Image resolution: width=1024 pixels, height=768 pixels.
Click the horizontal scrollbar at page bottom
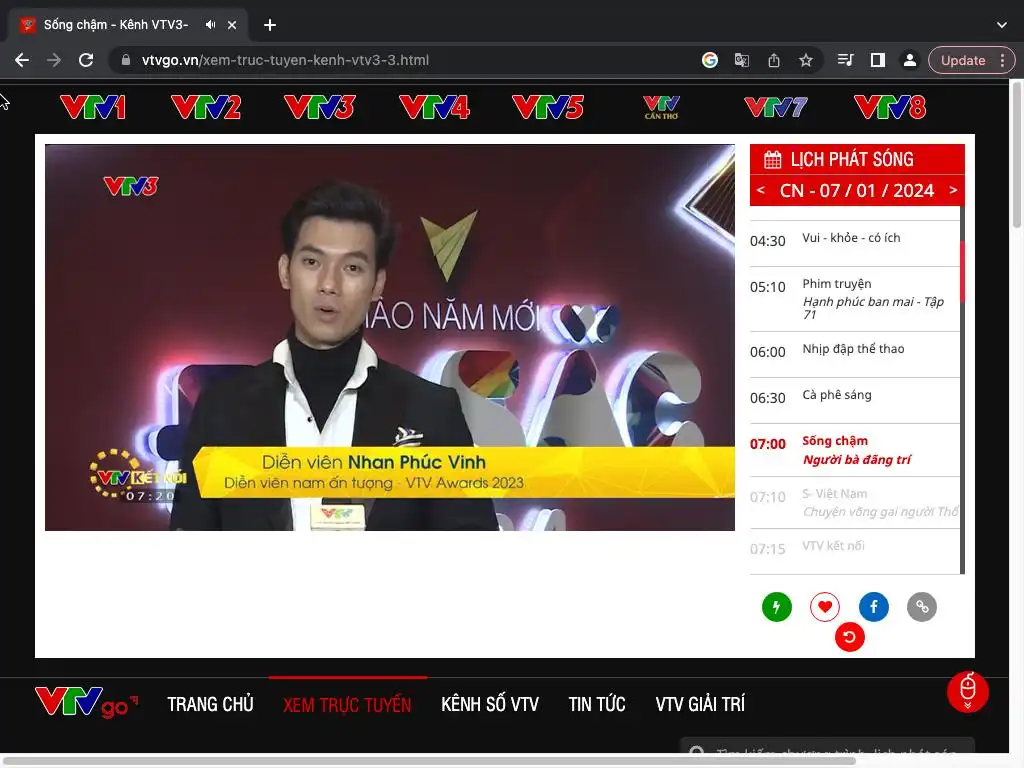point(431,761)
